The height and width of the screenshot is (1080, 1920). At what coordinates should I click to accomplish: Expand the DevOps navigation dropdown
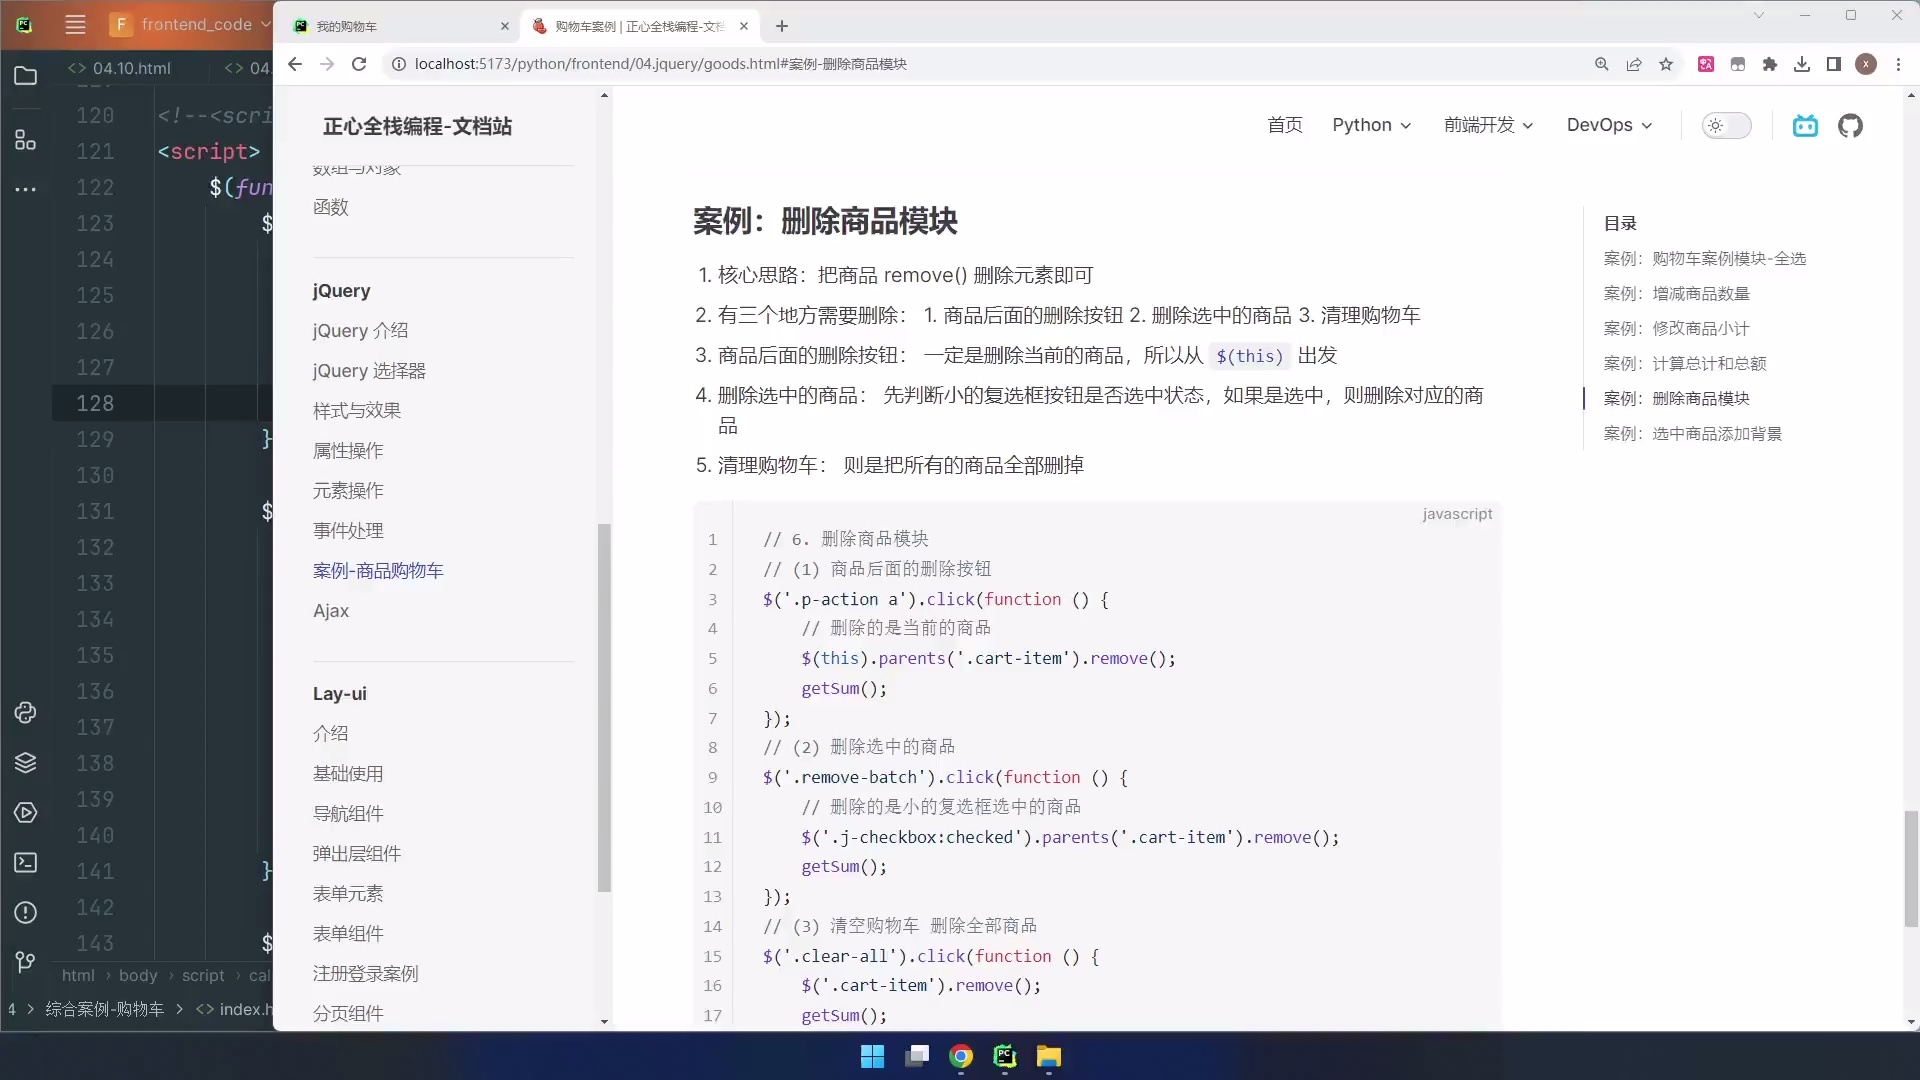1609,125
